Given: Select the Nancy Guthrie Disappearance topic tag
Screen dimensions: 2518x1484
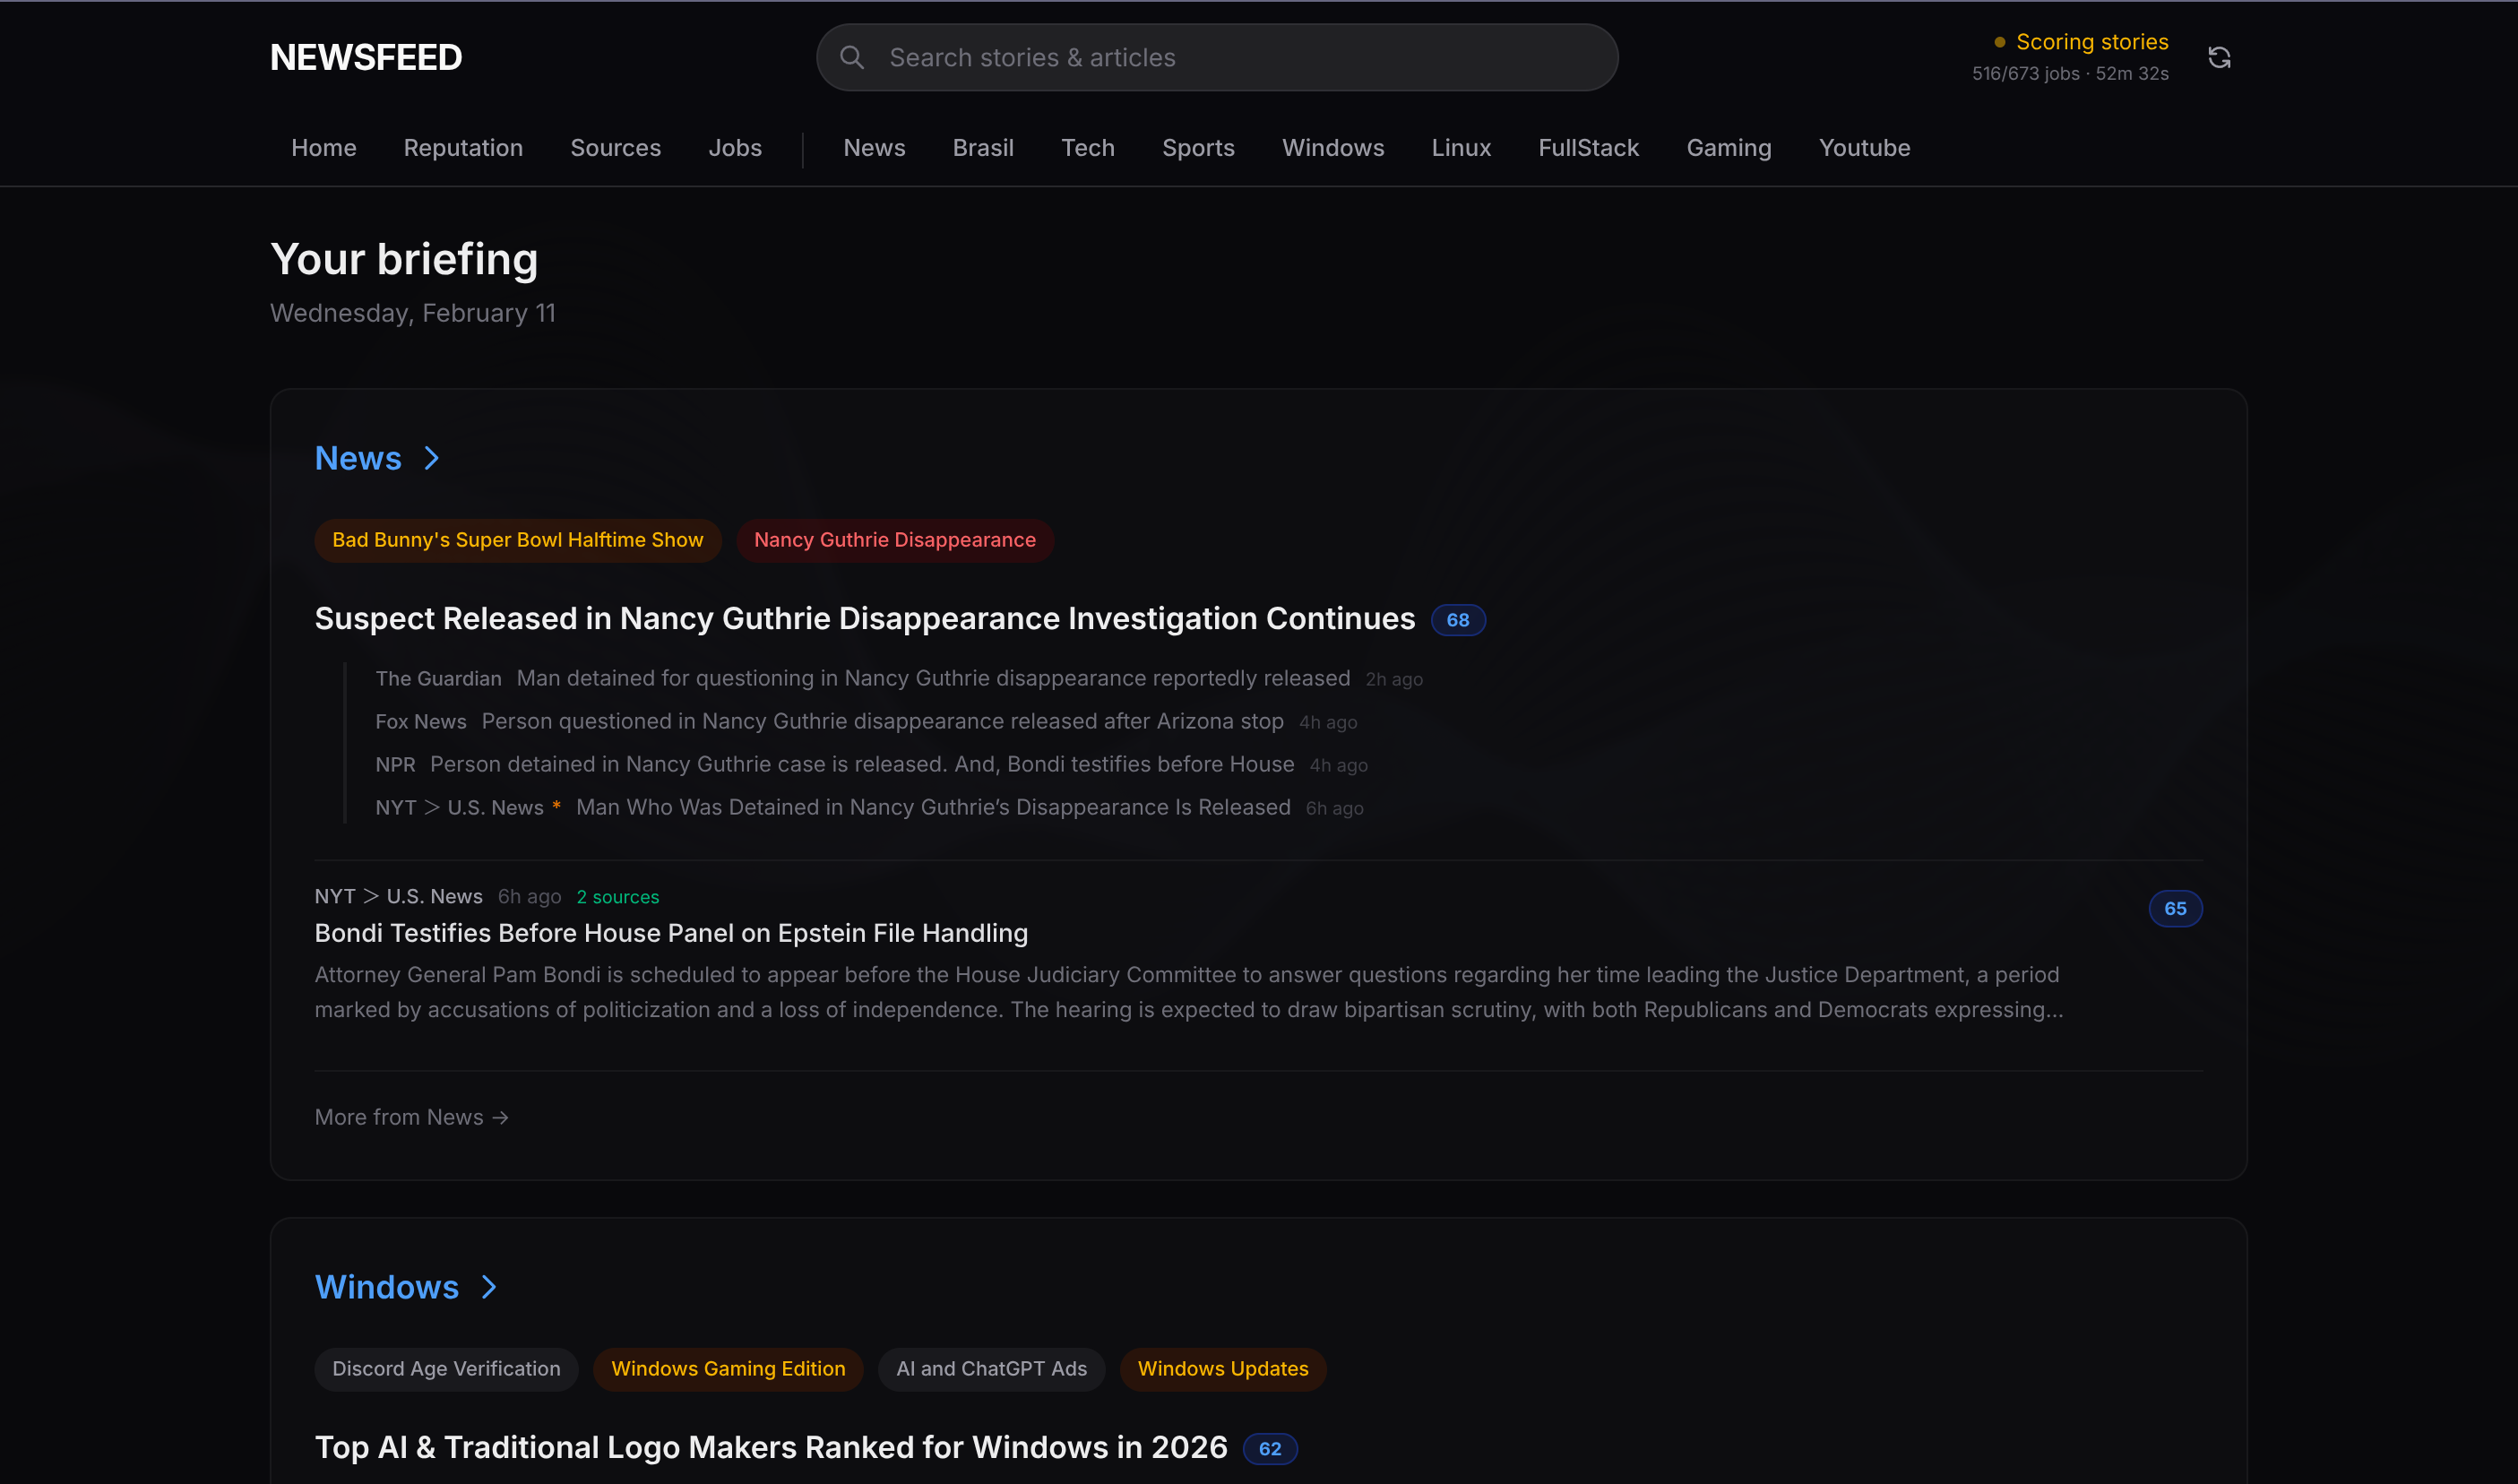Looking at the screenshot, I should (x=894, y=540).
